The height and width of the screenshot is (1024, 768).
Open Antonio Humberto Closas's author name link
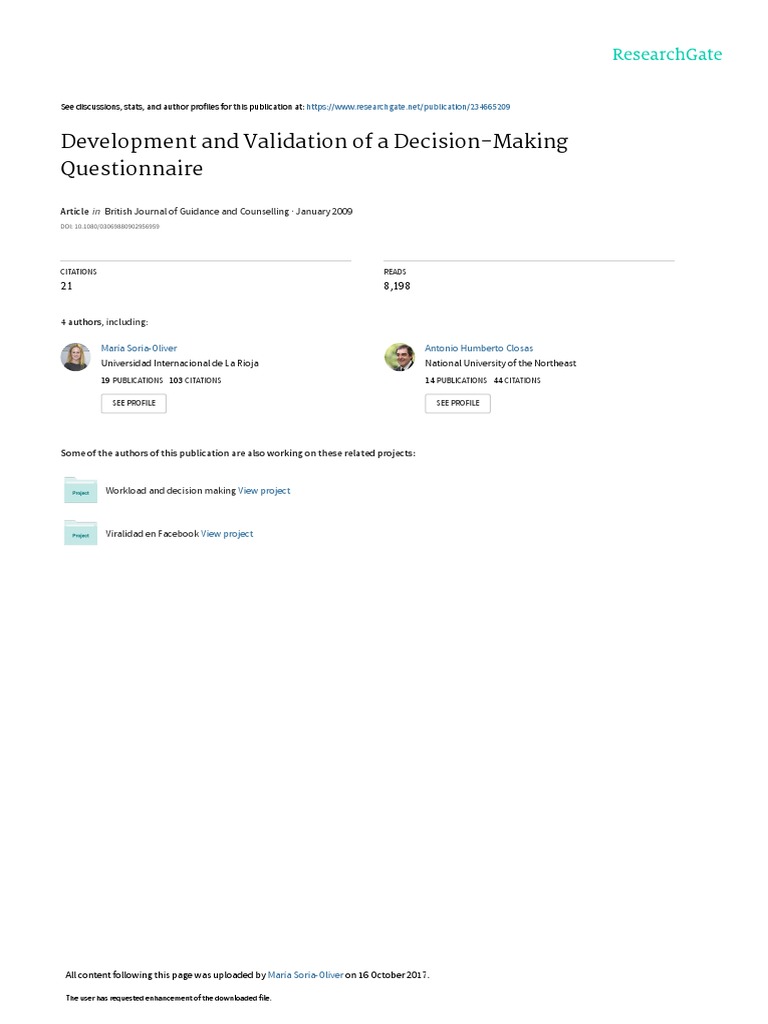point(479,348)
